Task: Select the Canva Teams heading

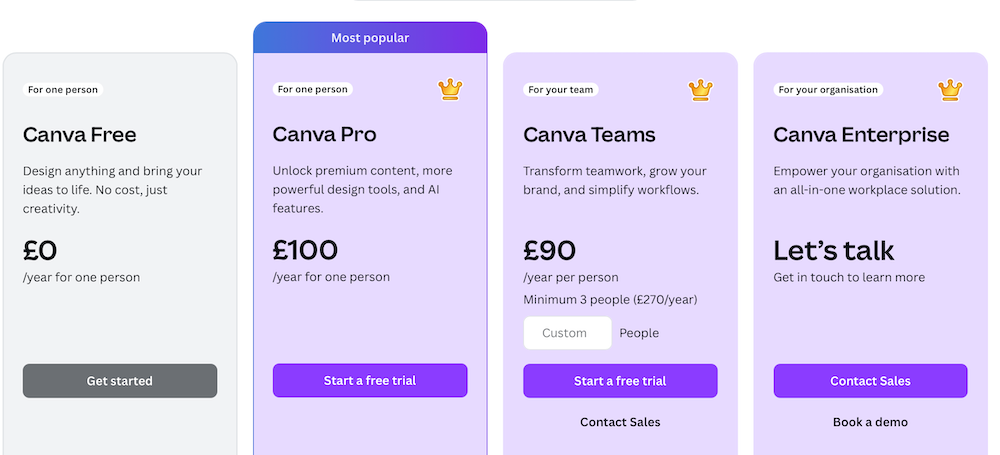Action: click(x=590, y=135)
